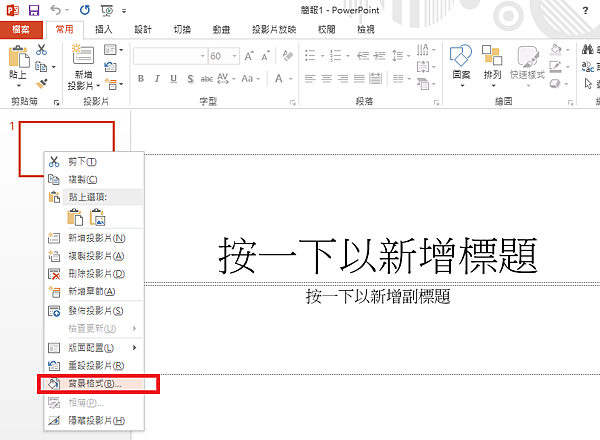This screenshot has height=440, width=600.
Task: Clear all formatting eraser icon
Action: tap(287, 56)
